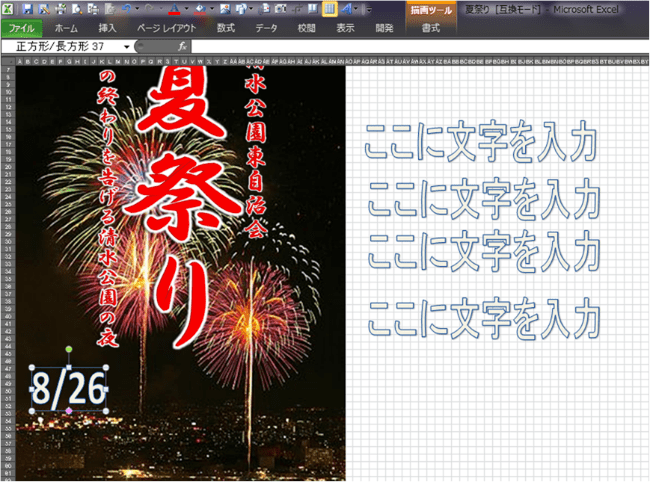Image resolution: width=650 pixels, height=482 pixels.
Task: Toggle the highlighted gridlines icon
Action: pos(330,9)
